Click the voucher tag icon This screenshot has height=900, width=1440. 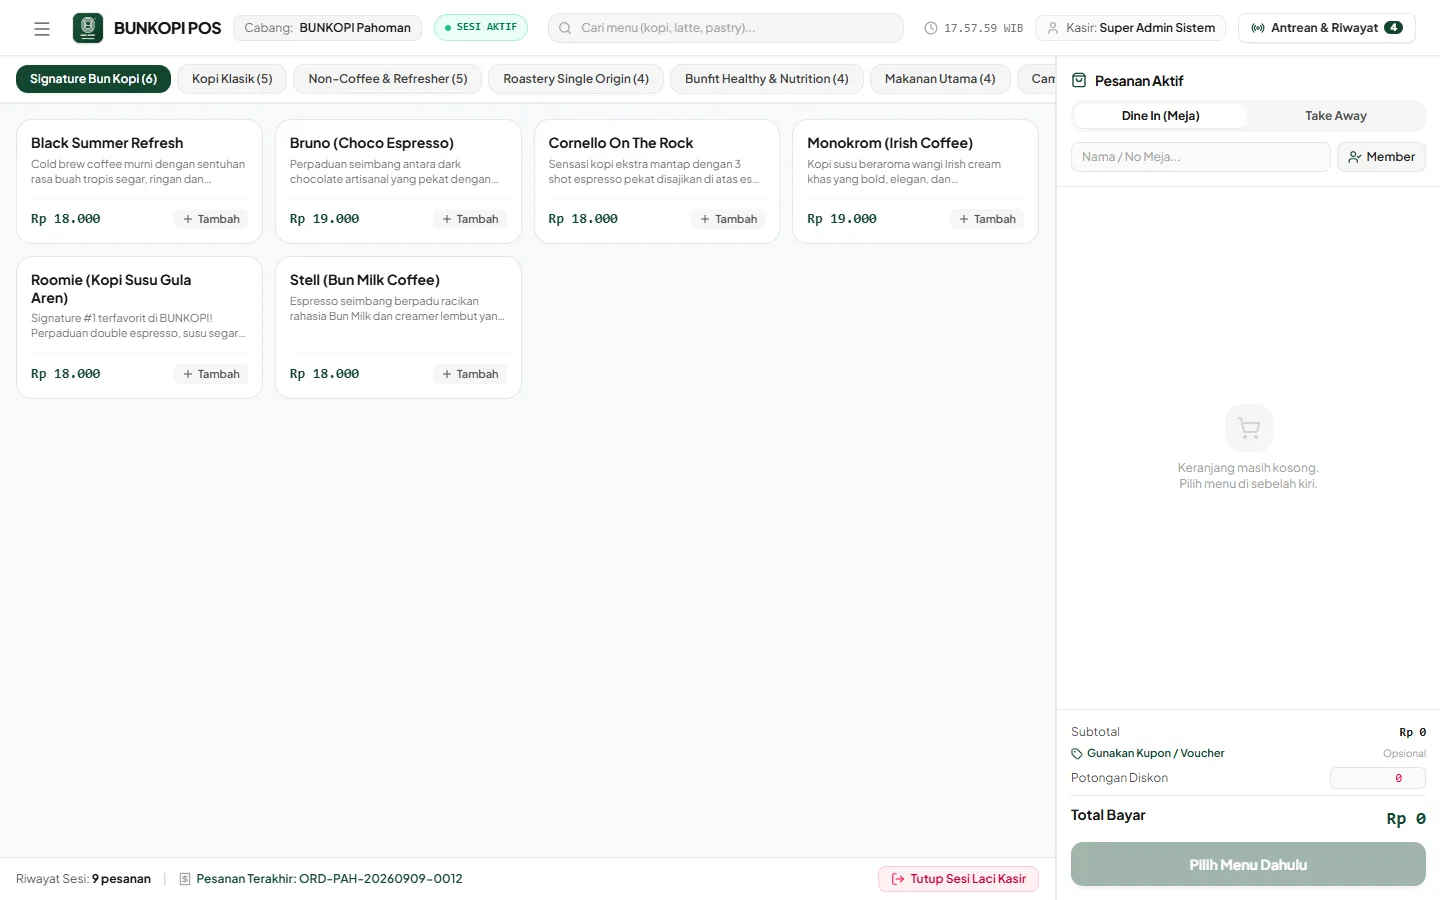[1077, 754]
